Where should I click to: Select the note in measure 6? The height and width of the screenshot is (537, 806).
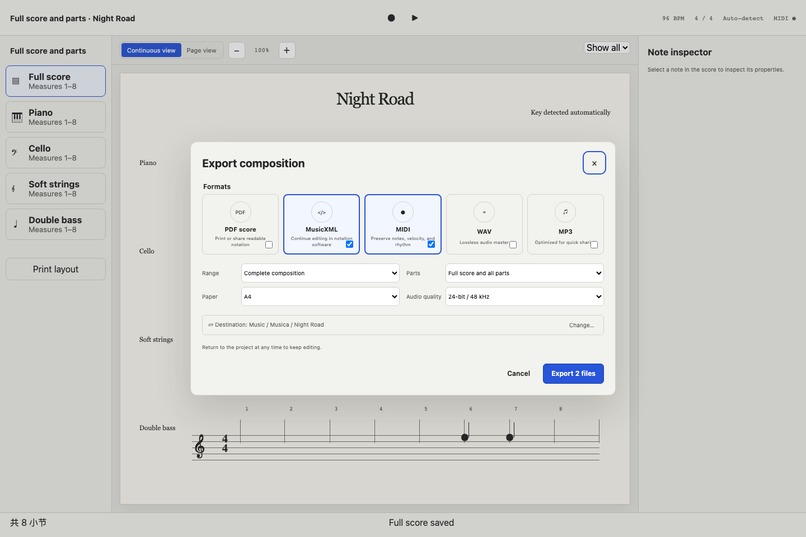coord(465,437)
